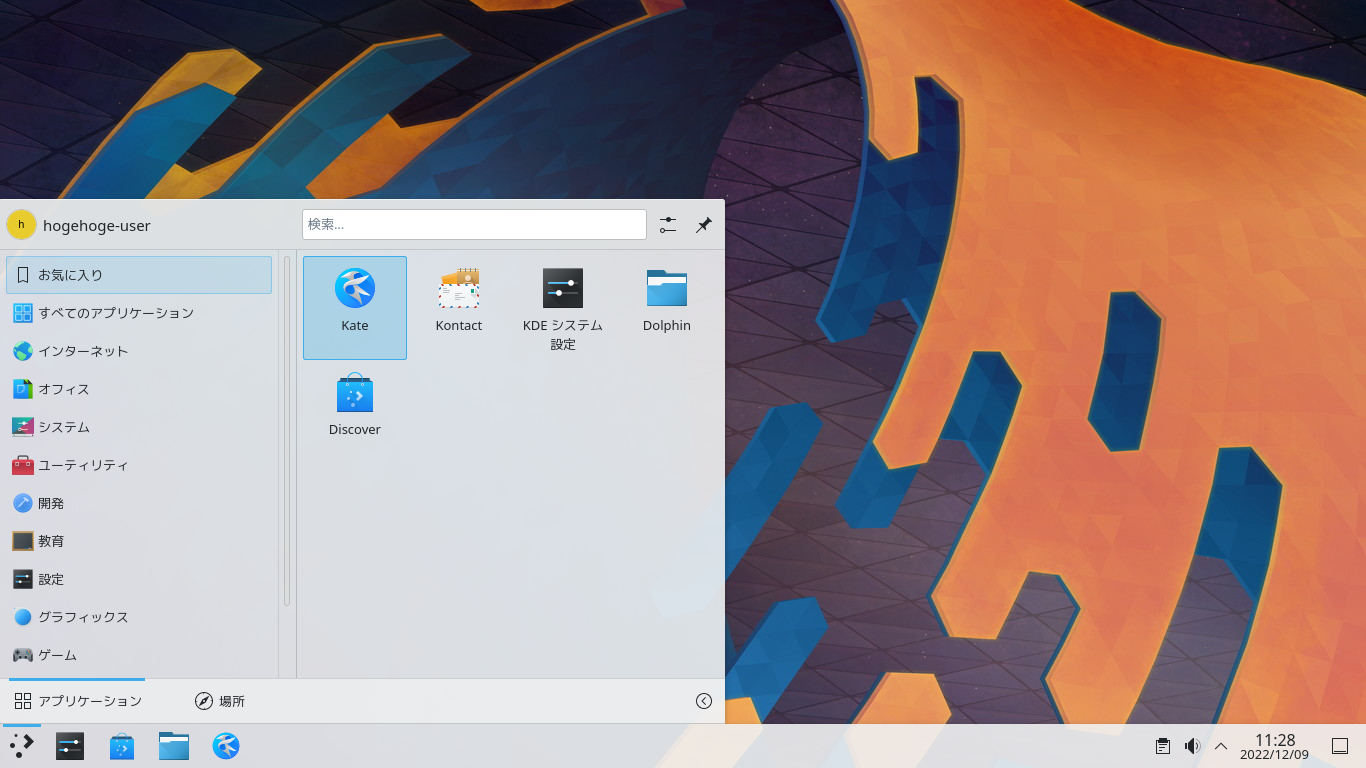
Task: Launch Kate from the favorites grid
Action: [x=355, y=307]
